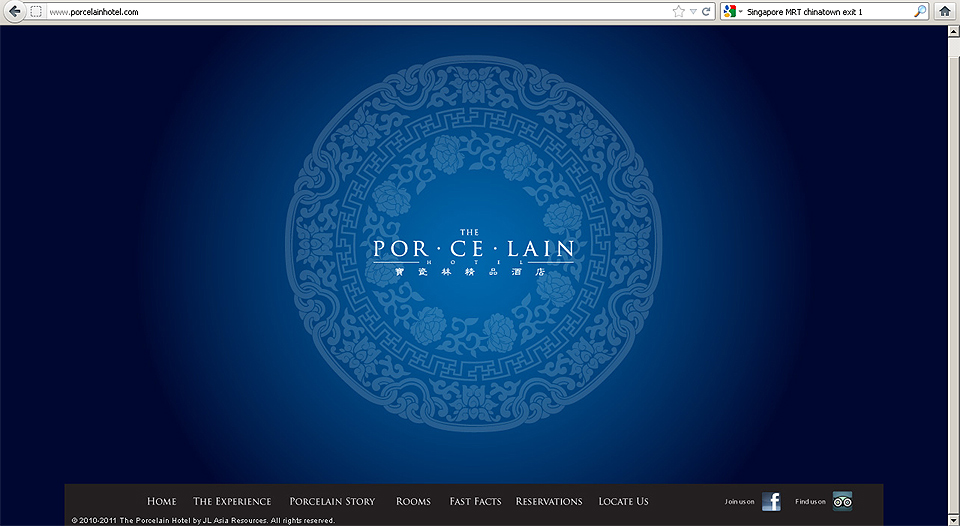Open the URL history dropdown arrow

coord(693,12)
